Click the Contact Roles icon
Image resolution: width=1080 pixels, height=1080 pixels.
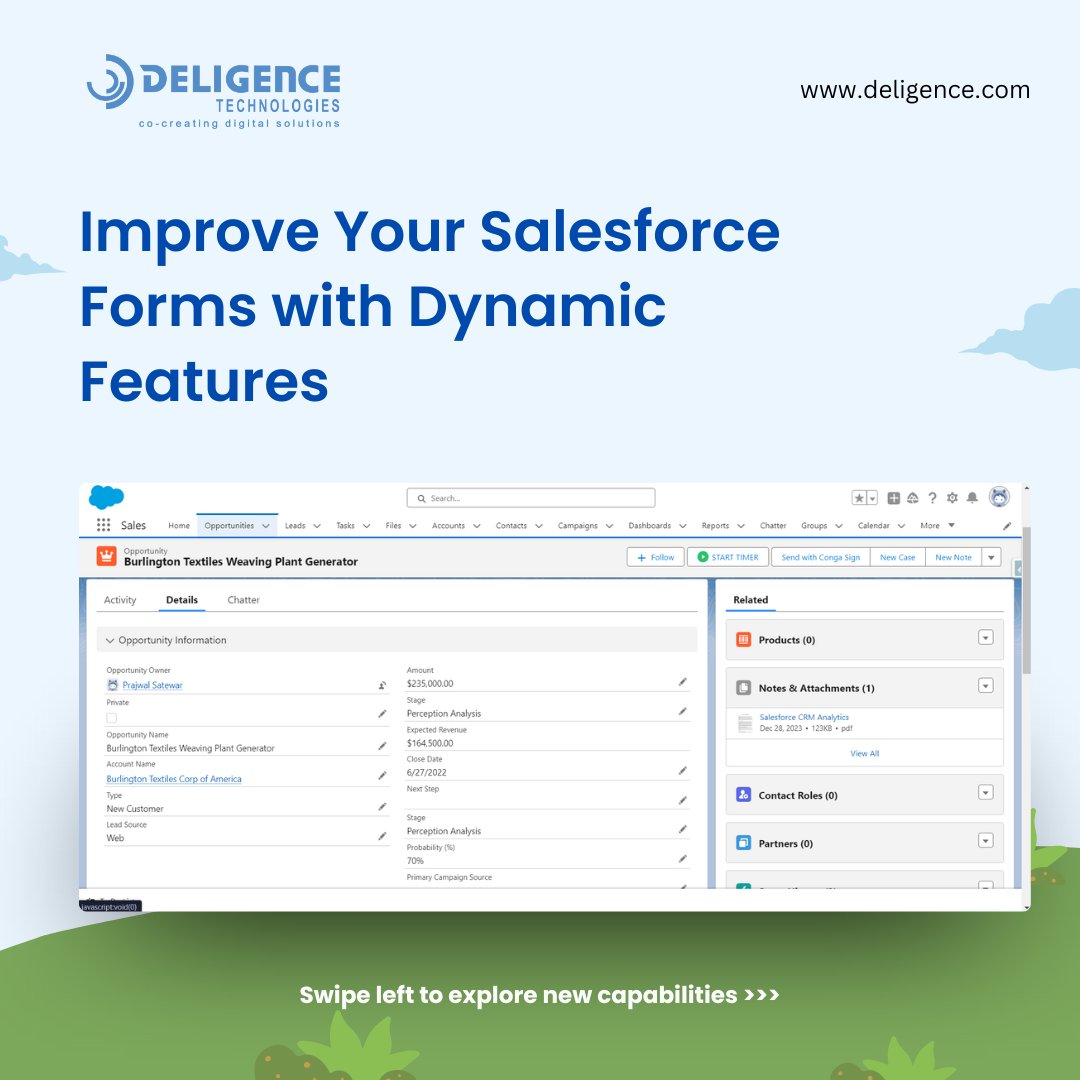(743, 795)
